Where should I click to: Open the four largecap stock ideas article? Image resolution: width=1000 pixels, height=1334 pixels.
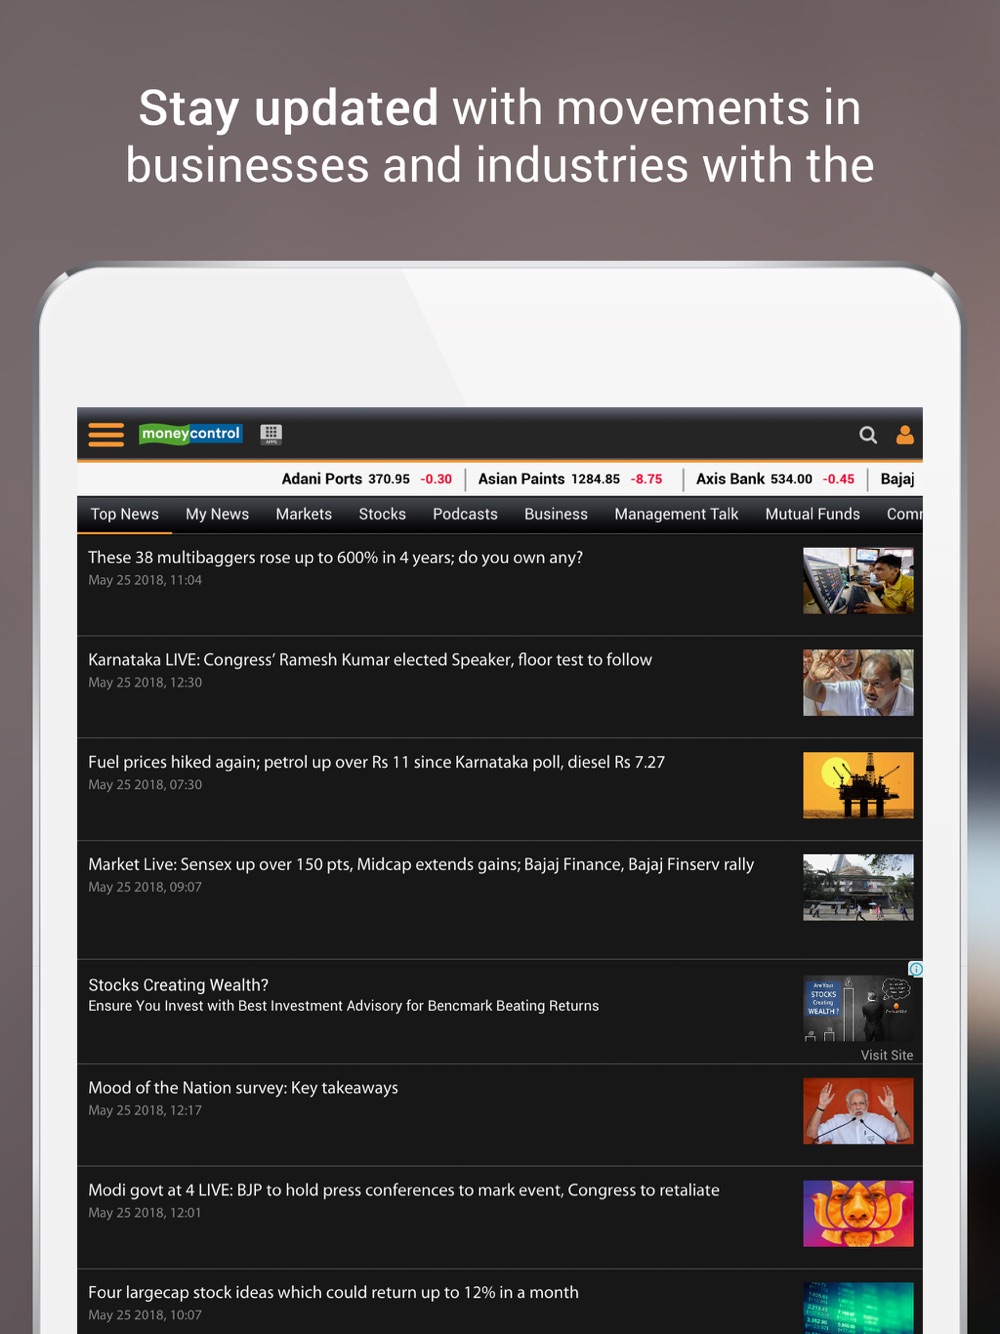[500, 1301]
